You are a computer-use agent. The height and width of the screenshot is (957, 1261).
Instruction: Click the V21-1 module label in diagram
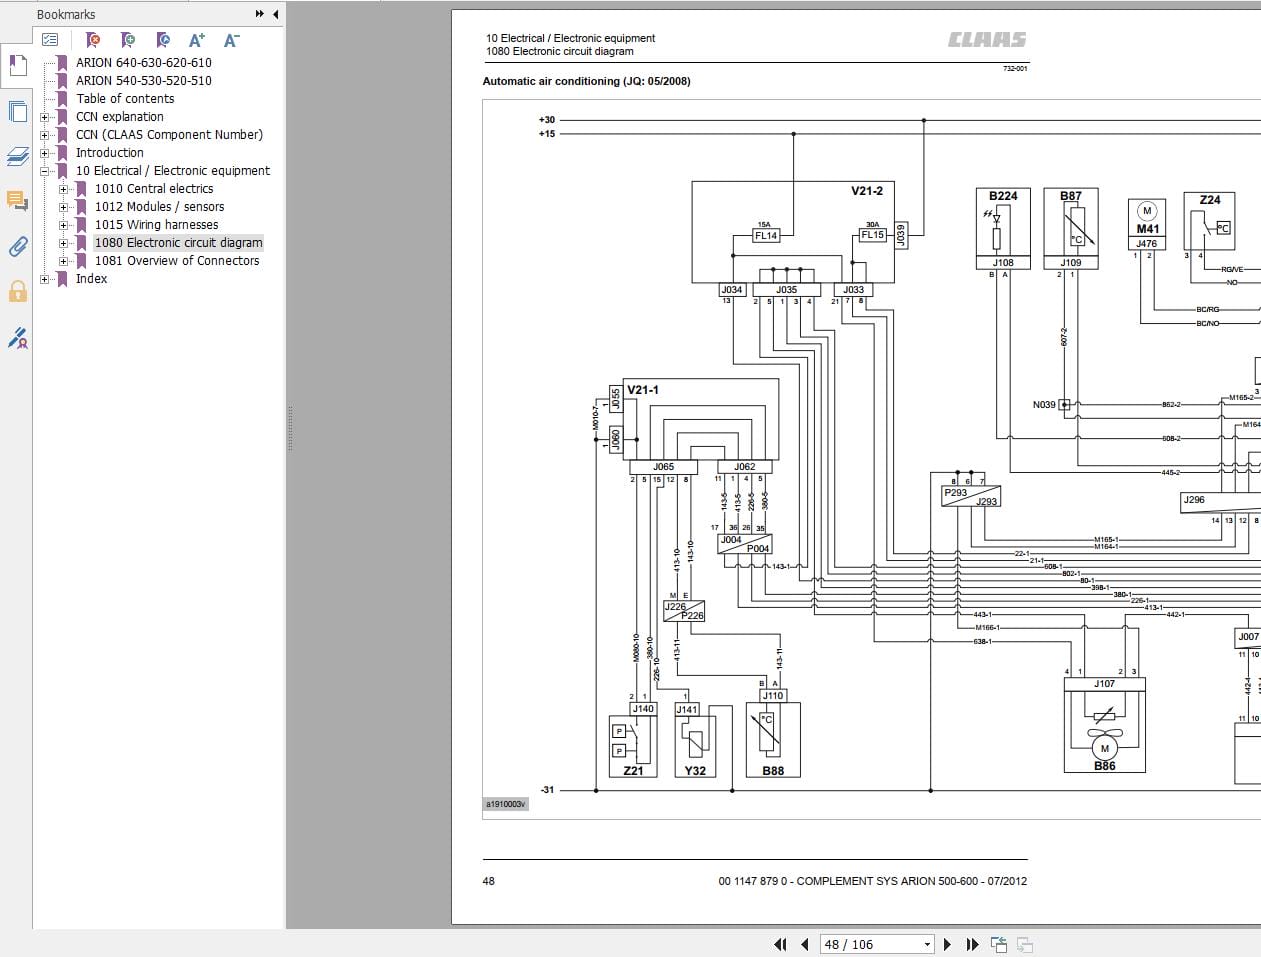(643, 390)
